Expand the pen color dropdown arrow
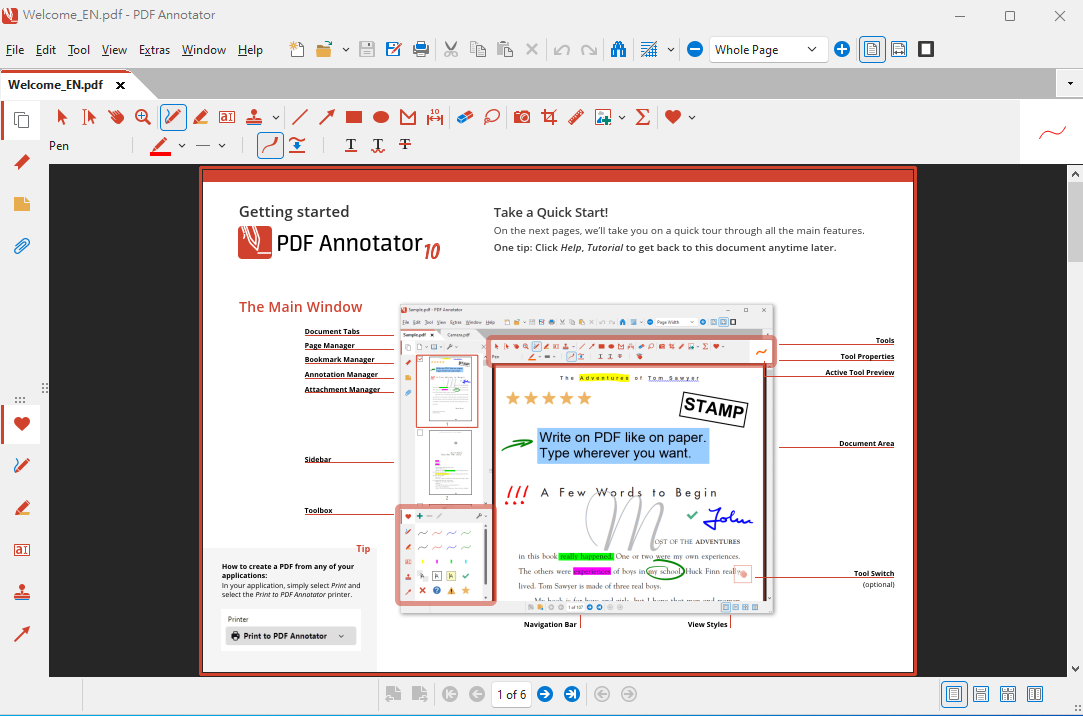 182,146
